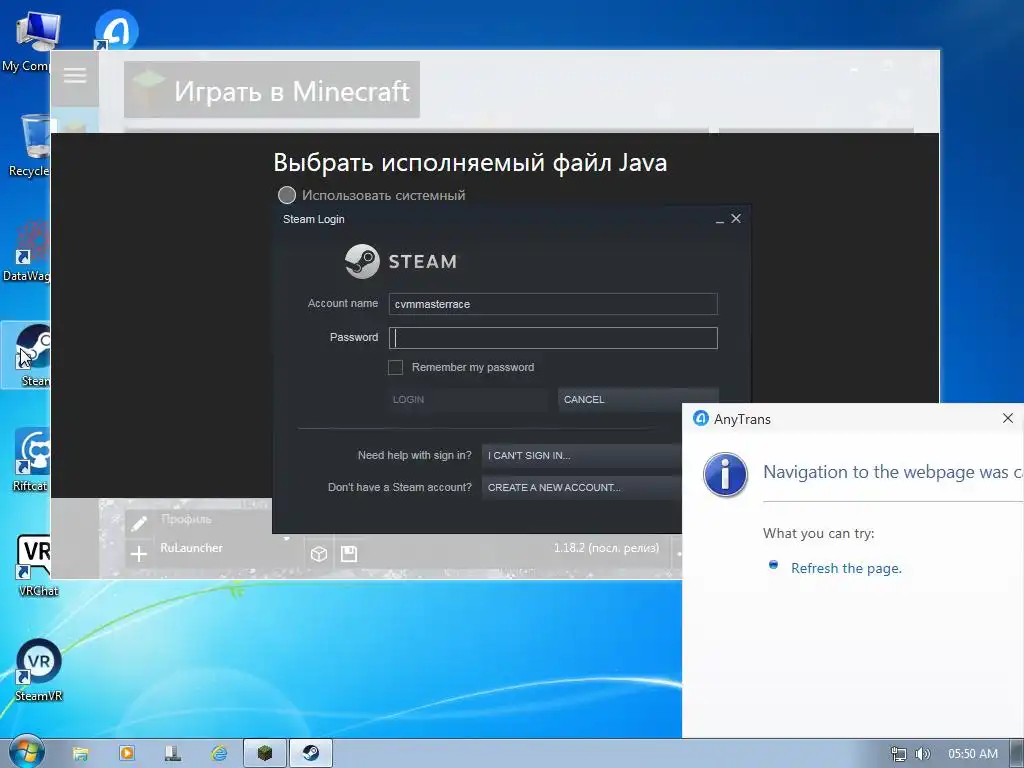Open the Recycle Bin desktop icon
The image size is (1024, 768).
(x=31, y=145)
